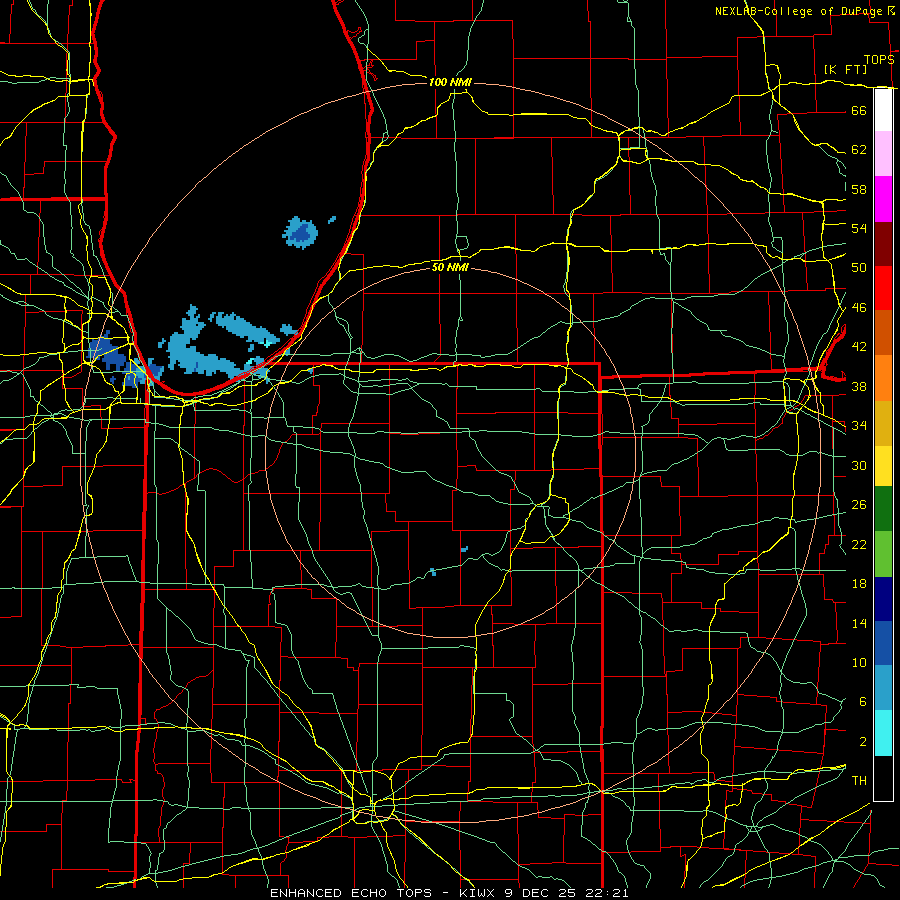Viewport: 900px width, 900px height.
Task: Click the legend value 10
Action: click(859, 662)
